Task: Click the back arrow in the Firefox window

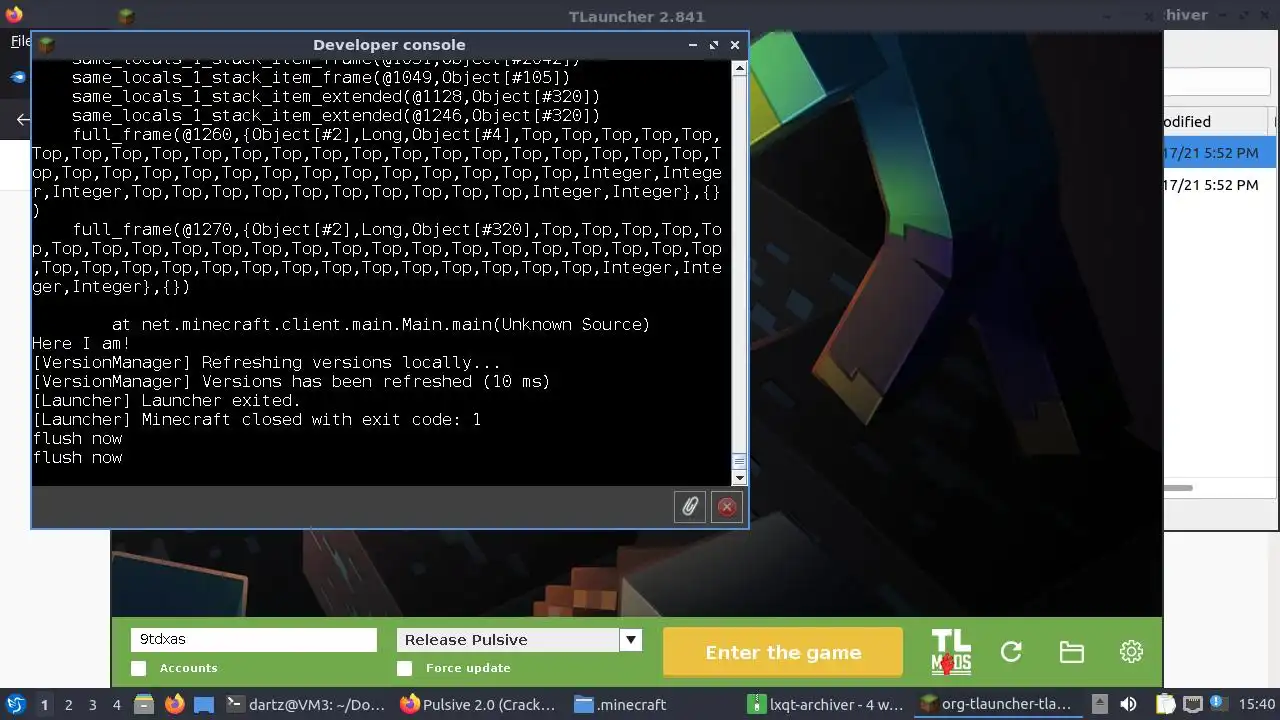Action: [23, 120]
